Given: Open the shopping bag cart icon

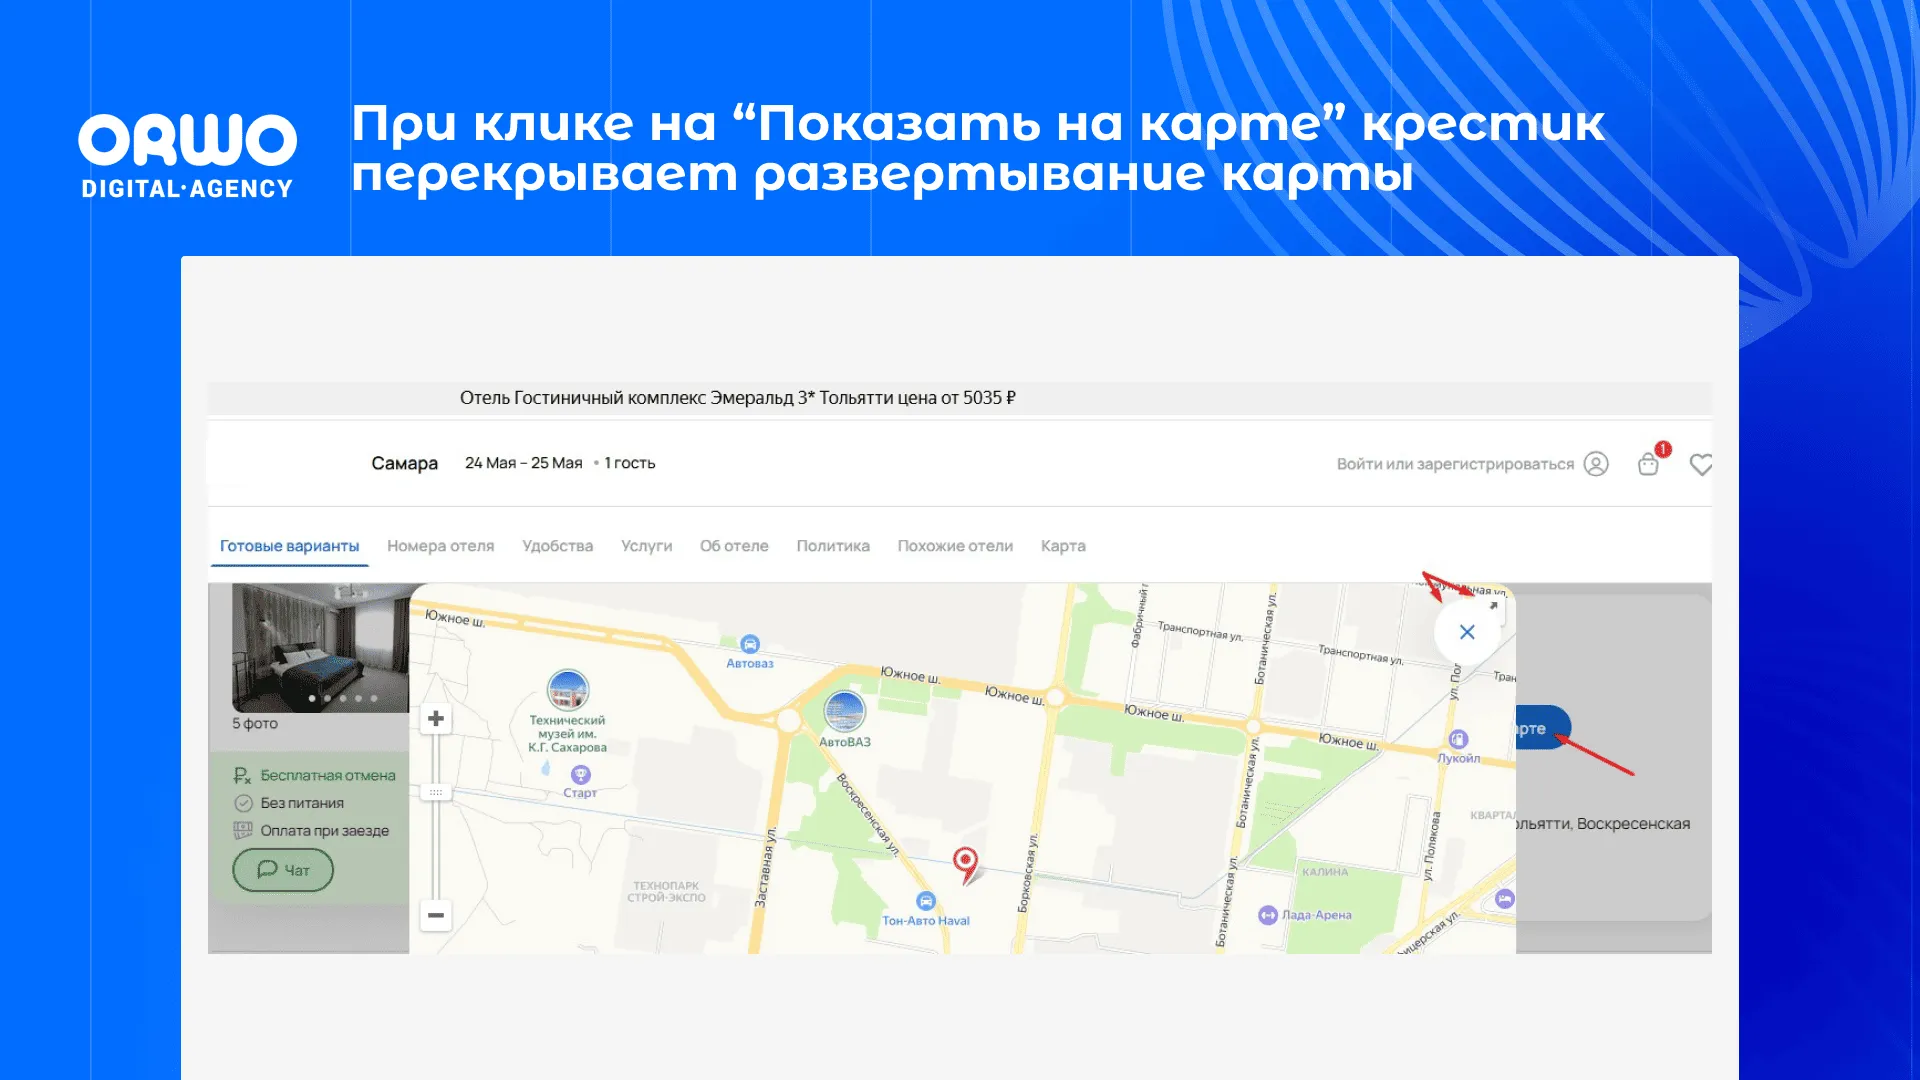Looking at the screenshot, I should click(x=1648, y=464).
